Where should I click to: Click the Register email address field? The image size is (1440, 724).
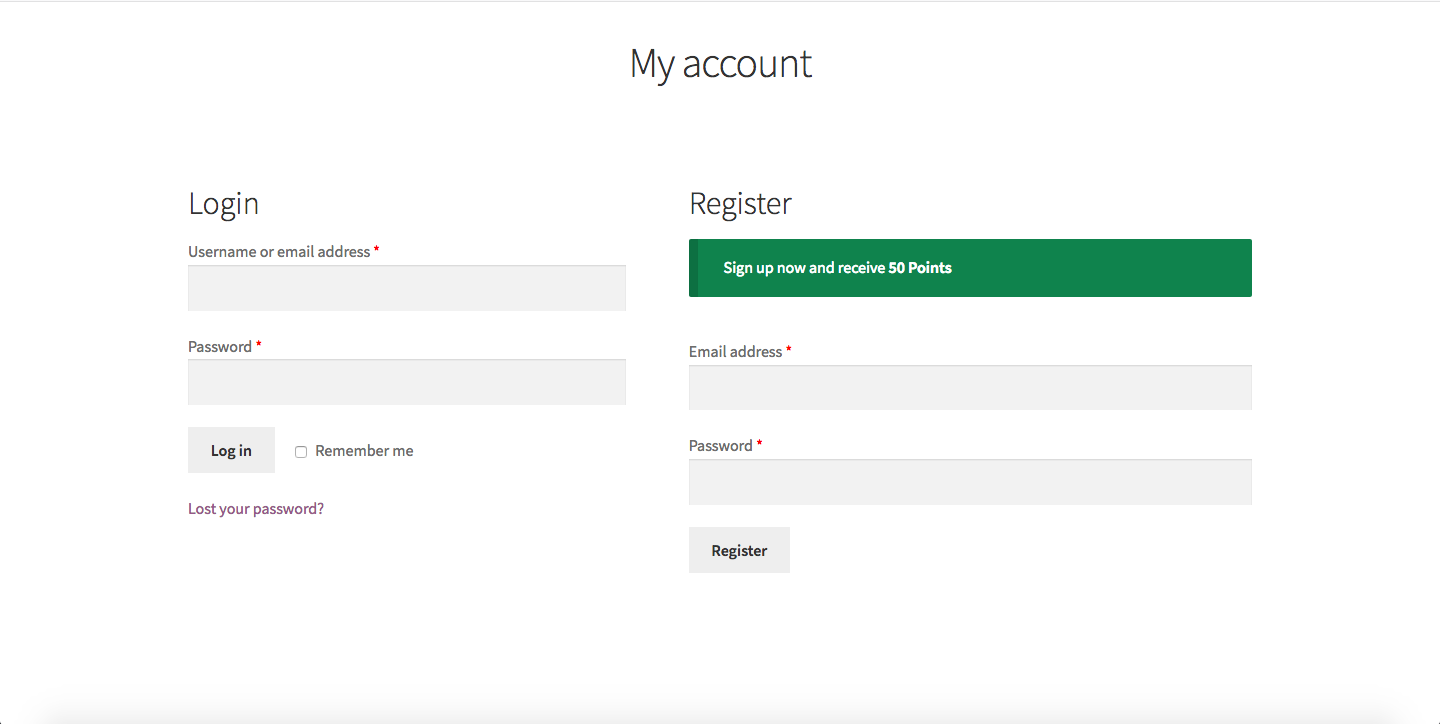pos(970,387)
